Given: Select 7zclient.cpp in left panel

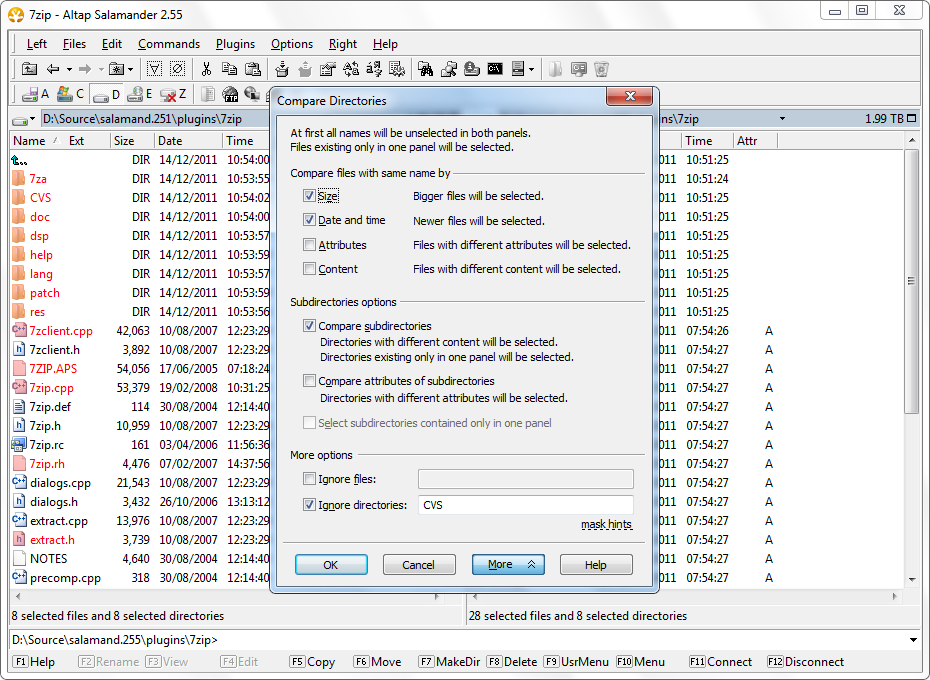Looking at the screenshot, I should (61, 331).
